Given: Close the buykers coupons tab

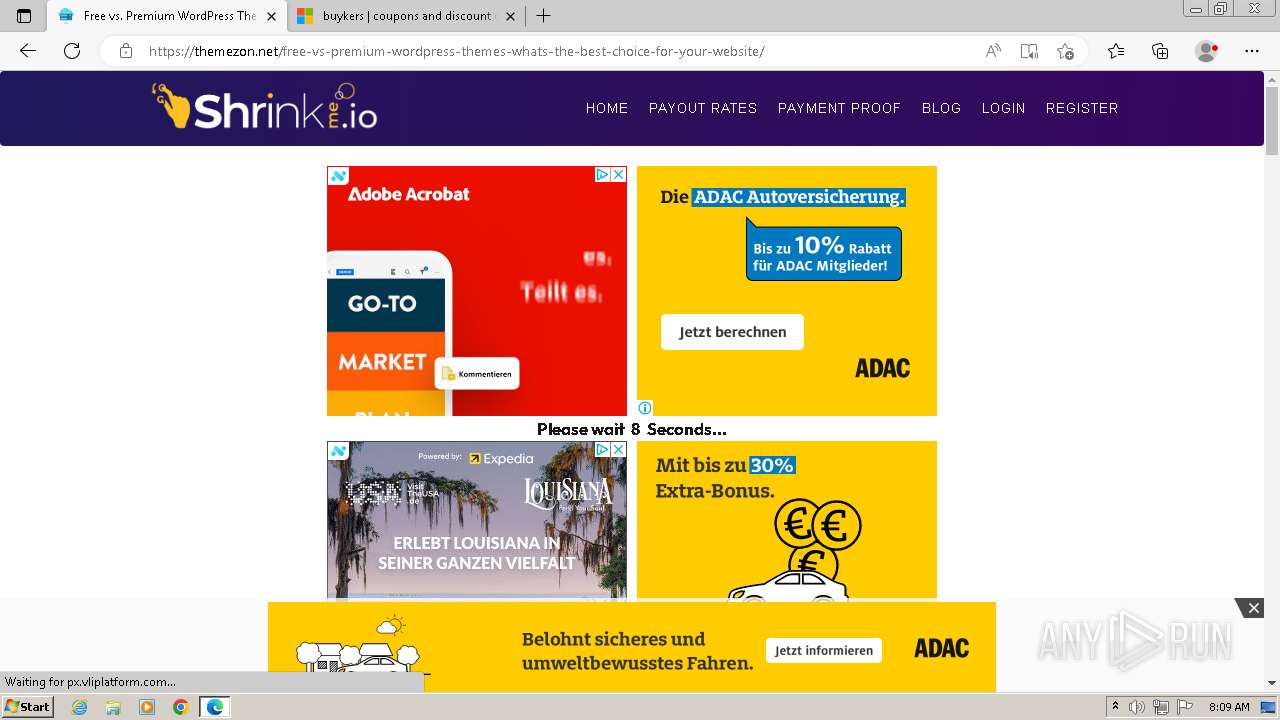Looking at the screenshot, I should [511, 16].
